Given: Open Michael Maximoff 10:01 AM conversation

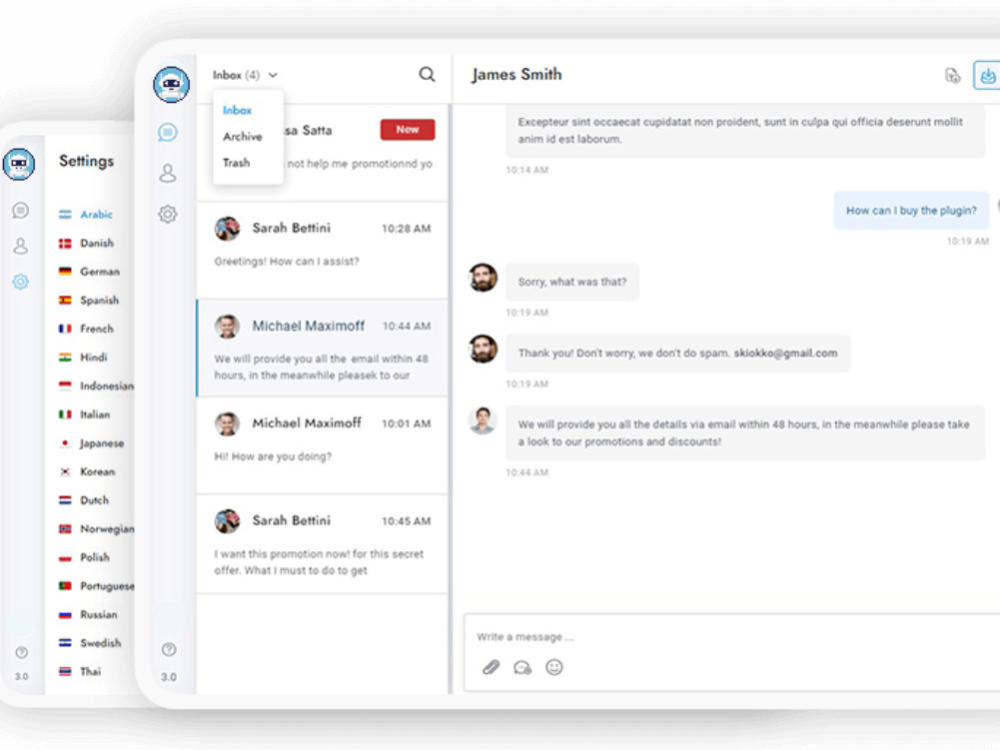Looking at the screenshot, I should click(323, 445).
